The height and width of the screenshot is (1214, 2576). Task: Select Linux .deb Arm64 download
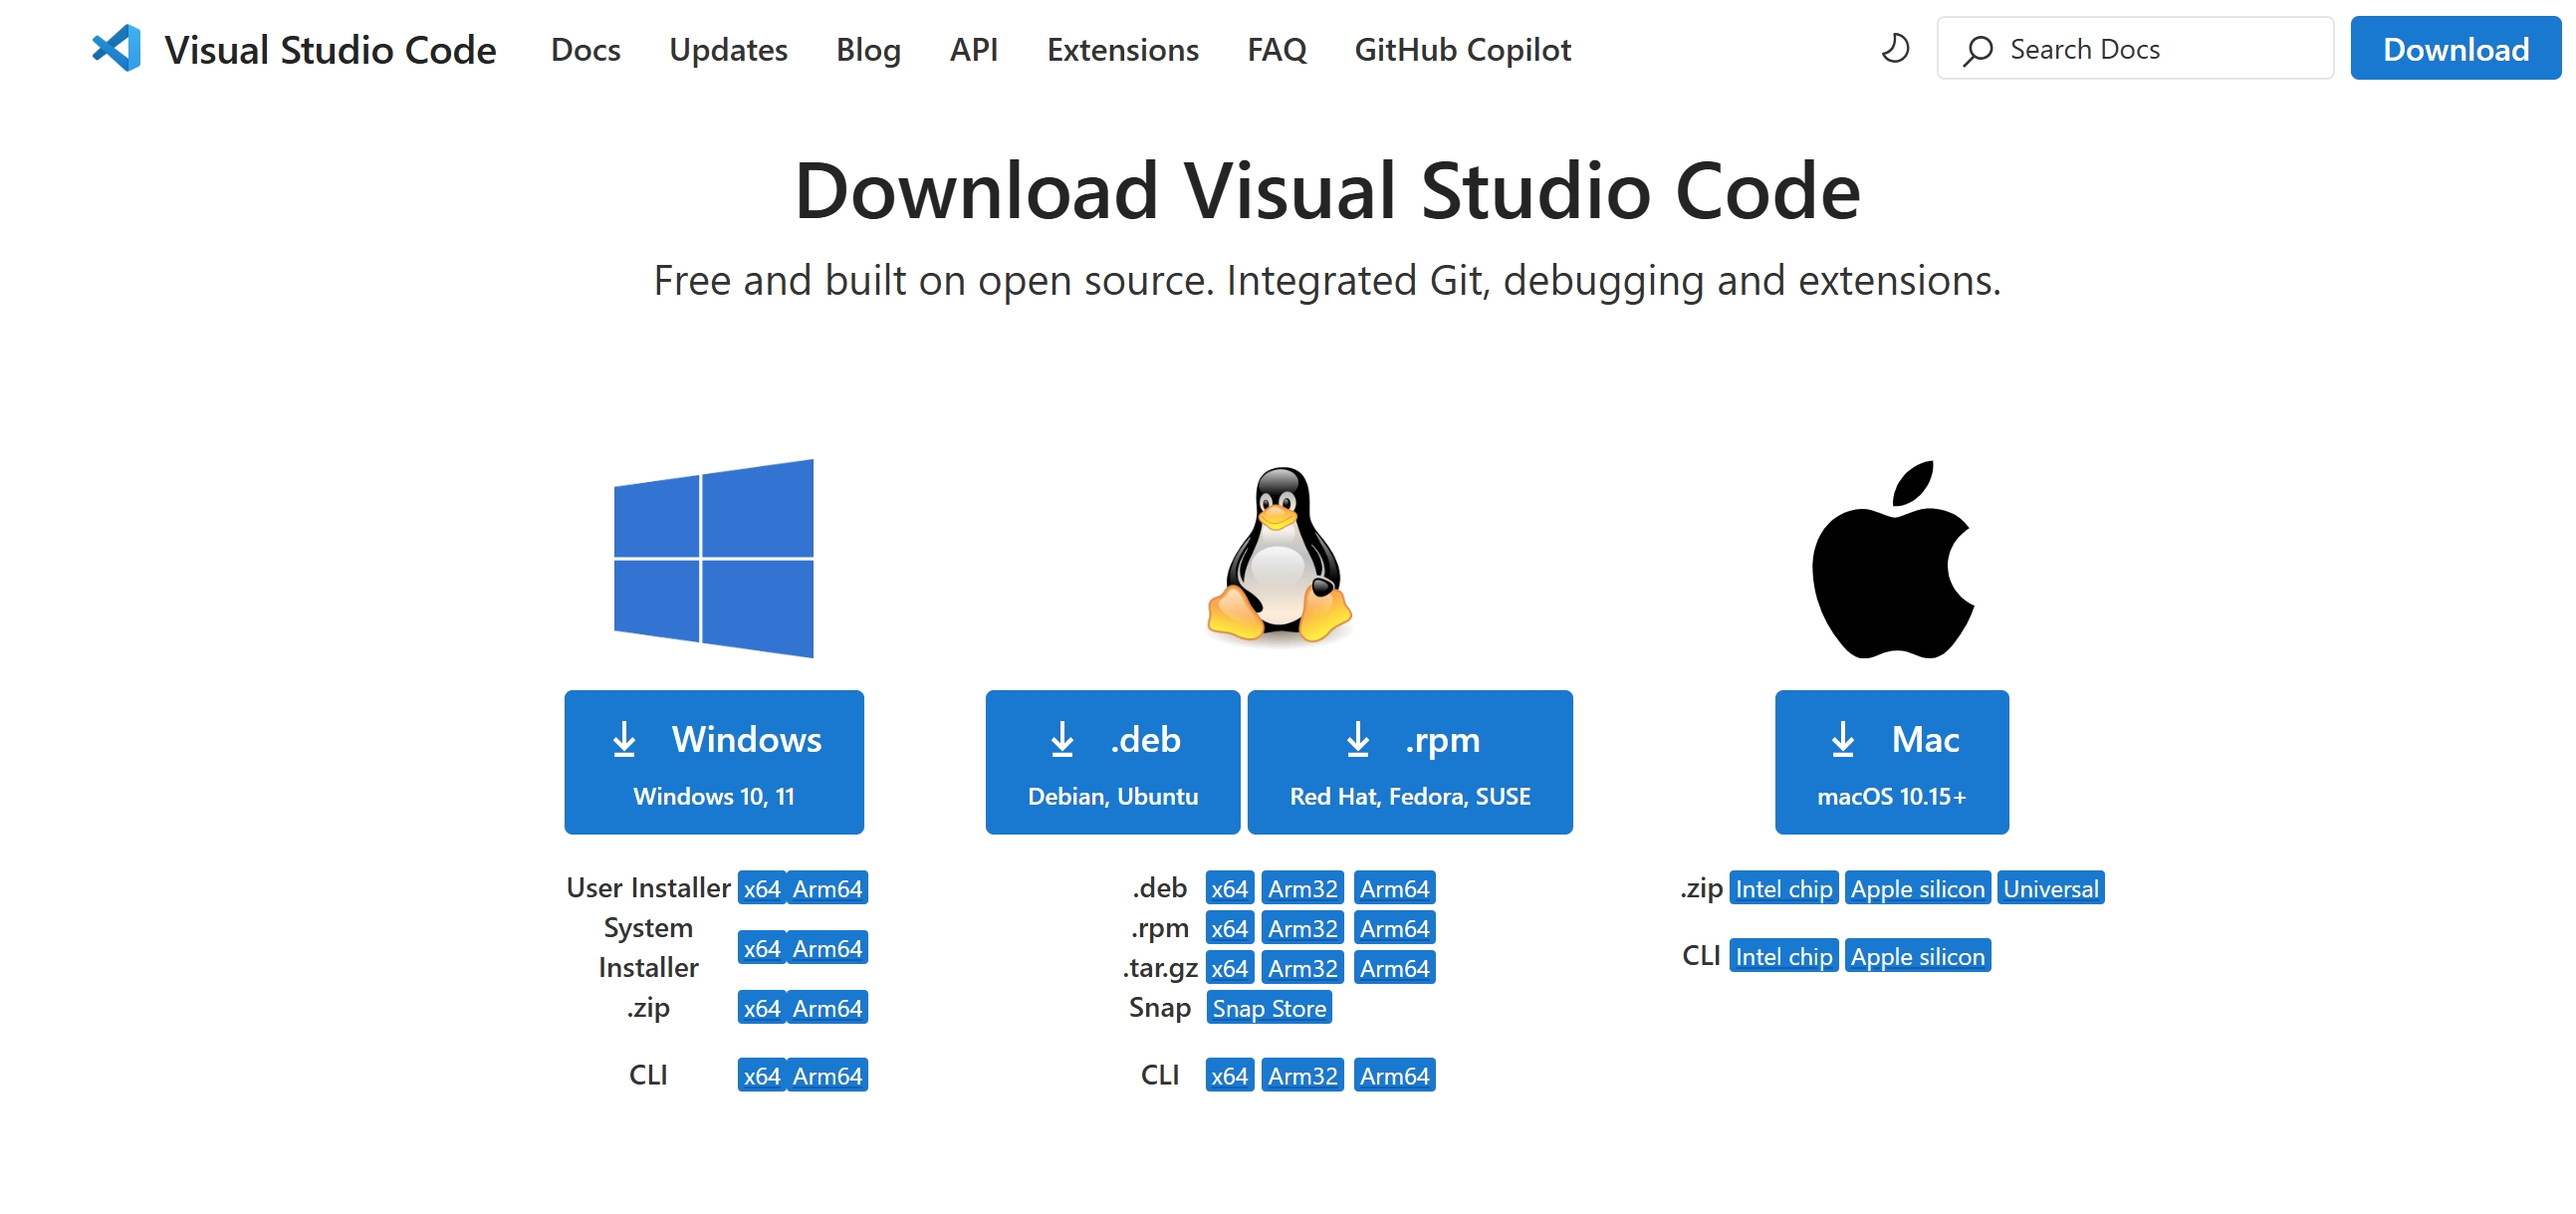click(1394, 888)
